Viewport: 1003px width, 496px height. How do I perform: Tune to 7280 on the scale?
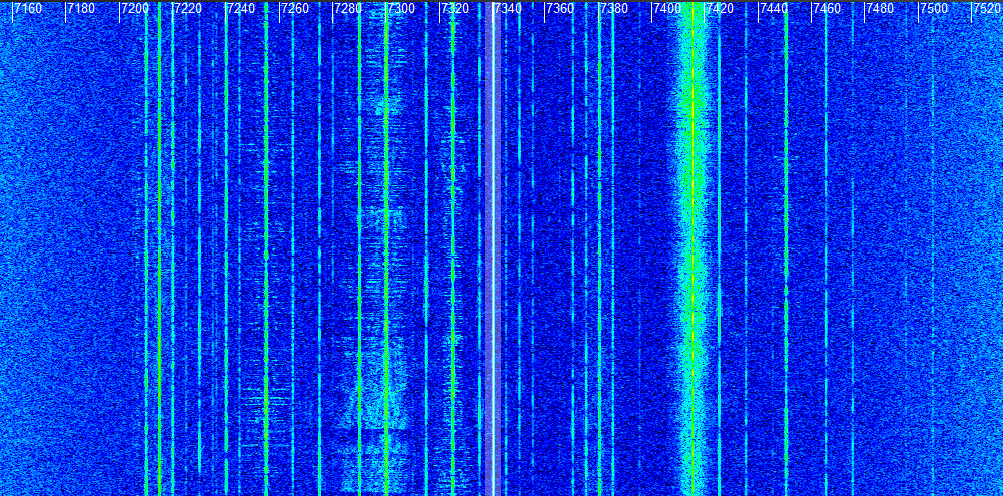click(x=347, y=9)
